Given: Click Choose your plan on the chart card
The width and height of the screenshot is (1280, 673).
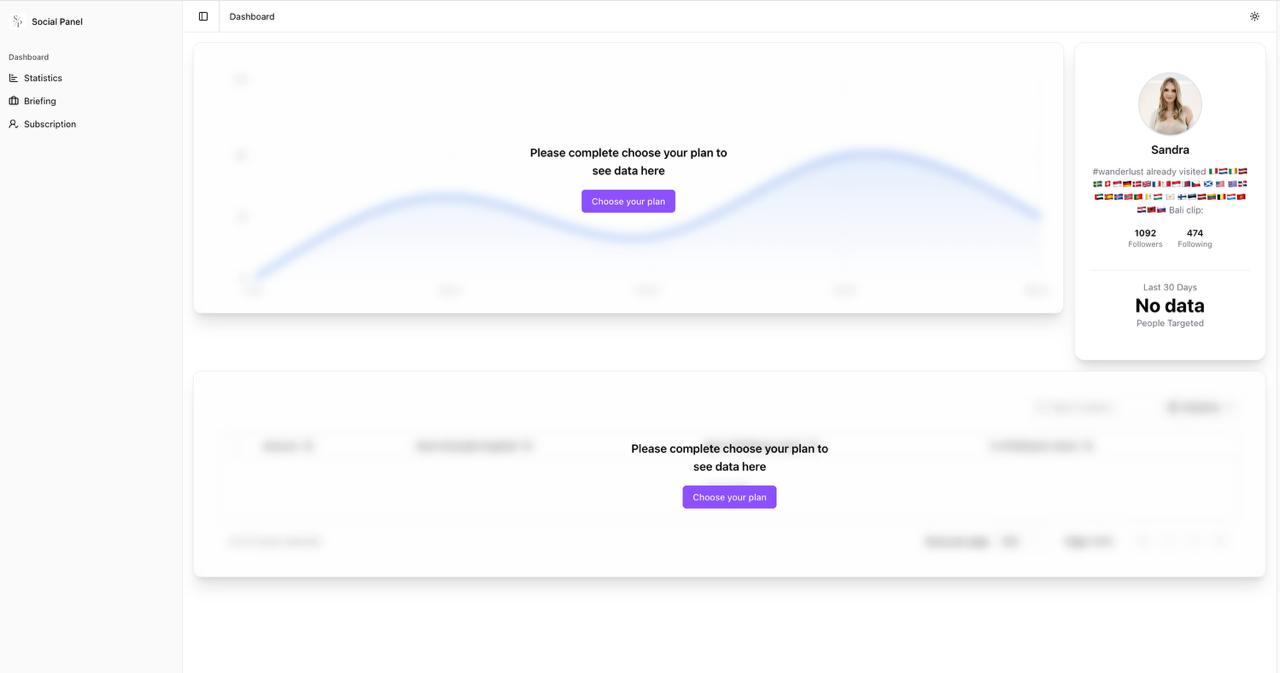Looking at the screenshot, I should (x=627, y=201).
